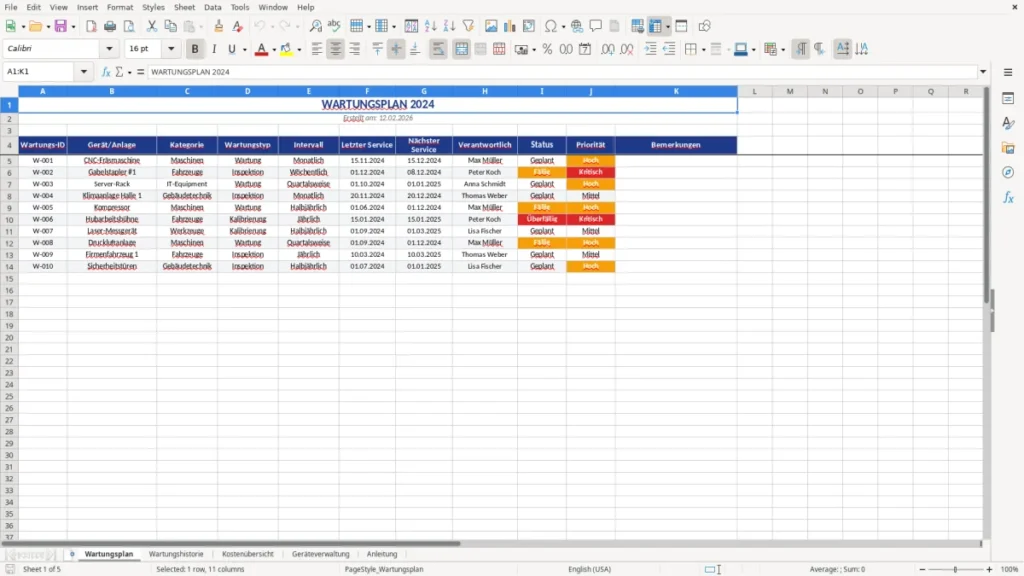Click Merge and Center Cells icon
This screenshot has height=576, width=1024.
(462, 49)
